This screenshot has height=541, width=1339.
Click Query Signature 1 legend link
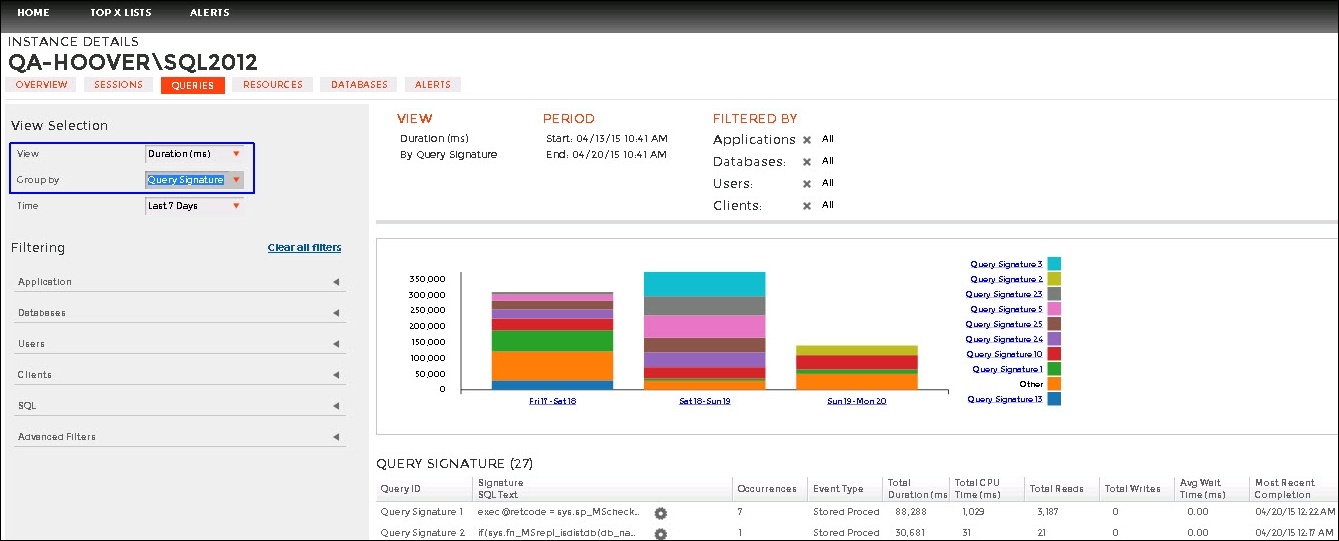(1007, 369)
